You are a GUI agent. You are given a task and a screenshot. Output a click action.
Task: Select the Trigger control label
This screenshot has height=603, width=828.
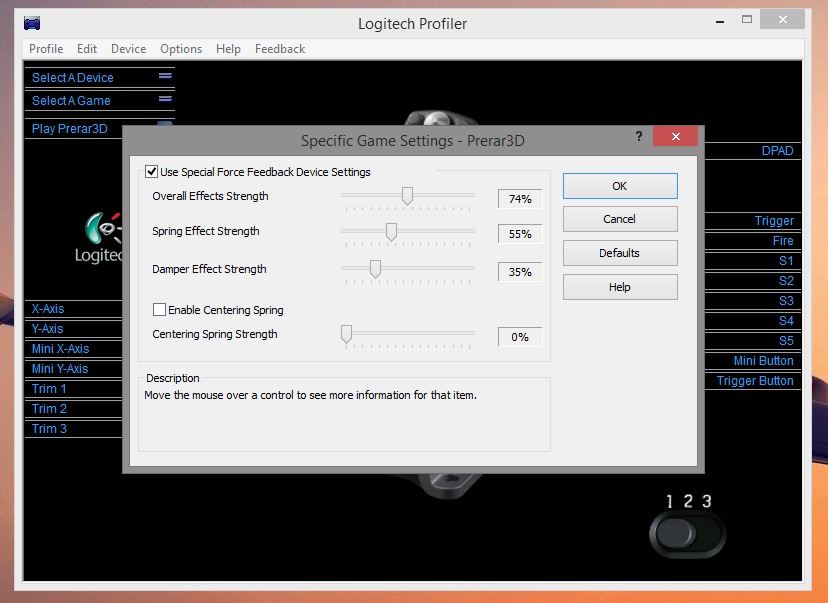774,221
